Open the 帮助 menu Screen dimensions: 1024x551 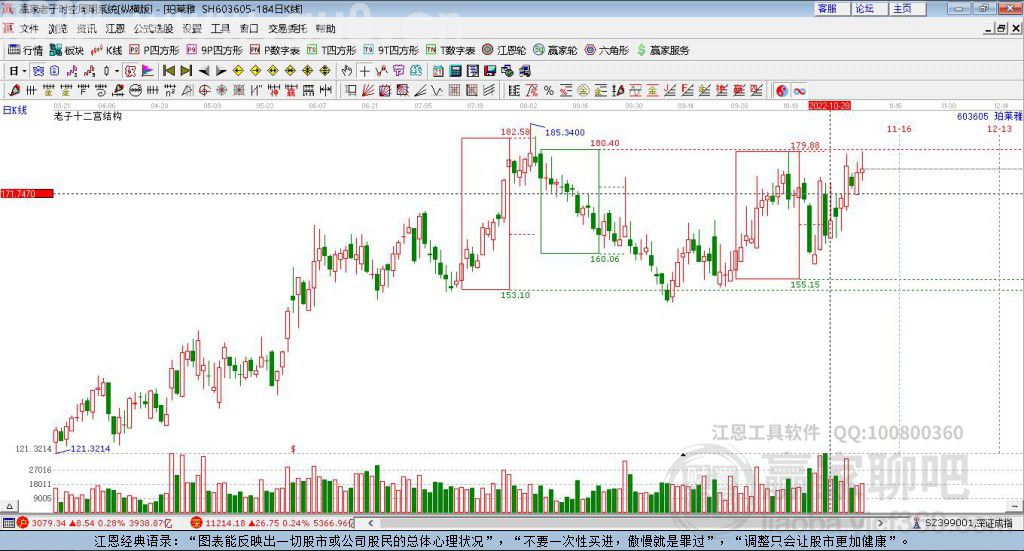coord(325,29)
